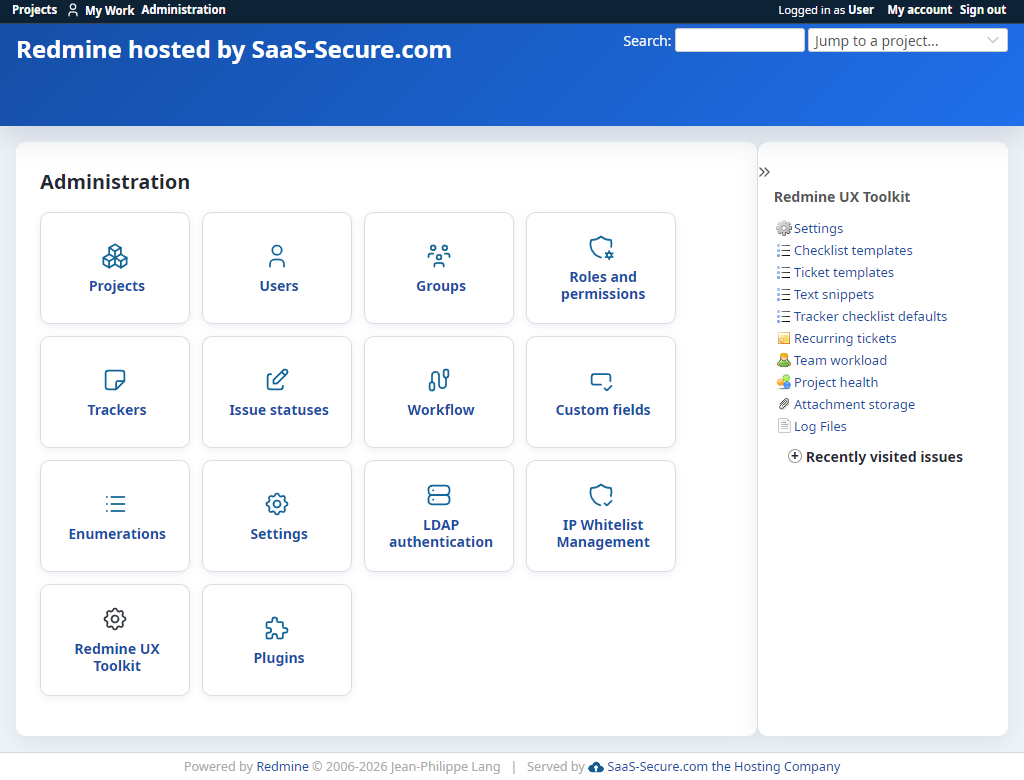
Task: Click the Workflow route icon
Action: click(x=439, y=380)
